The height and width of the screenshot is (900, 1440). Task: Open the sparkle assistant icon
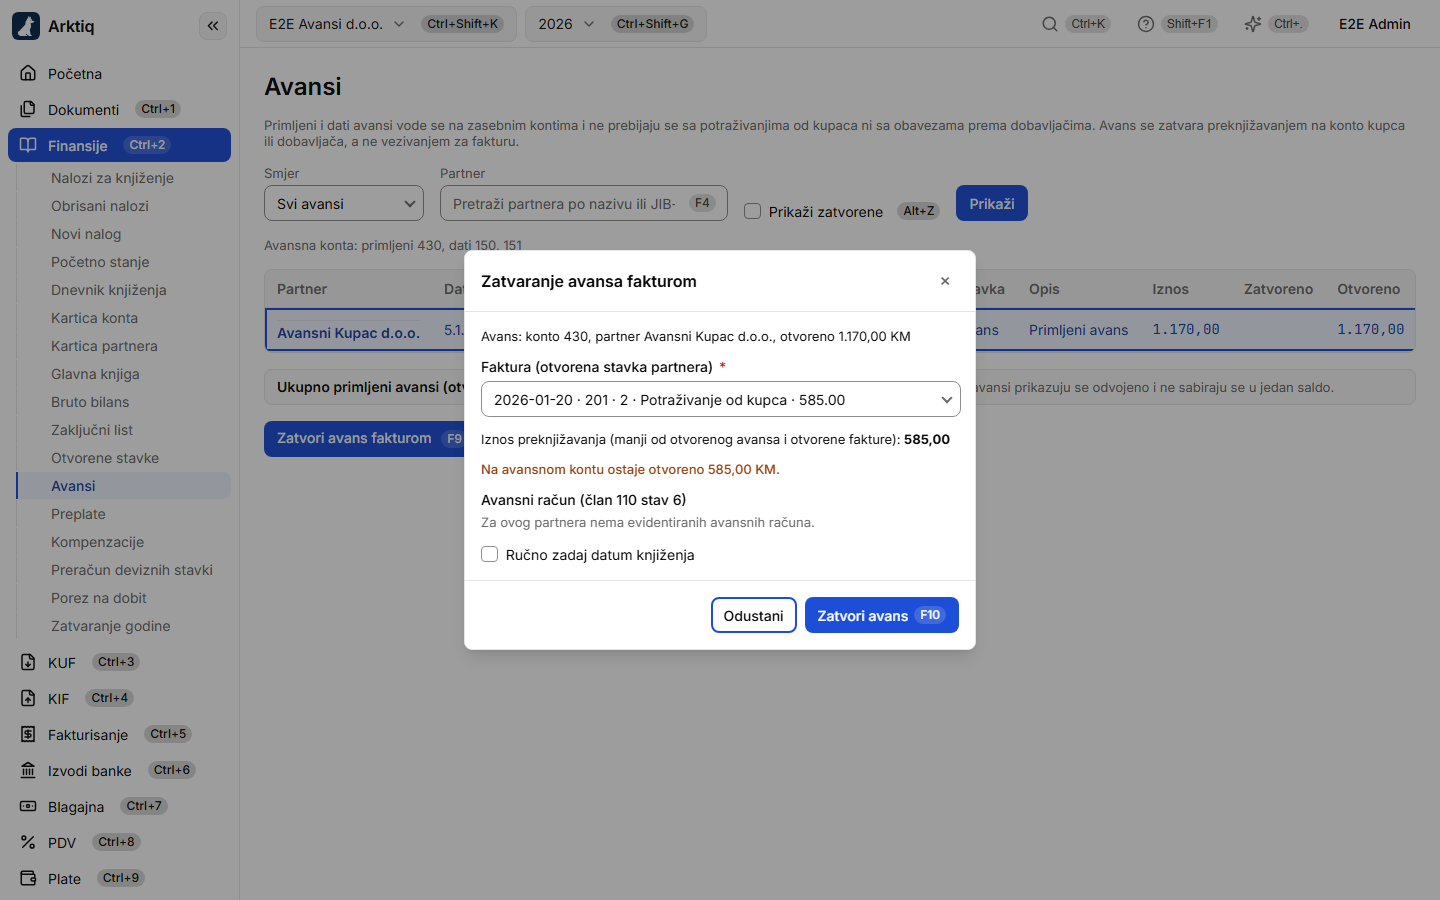coord(1252,24)
